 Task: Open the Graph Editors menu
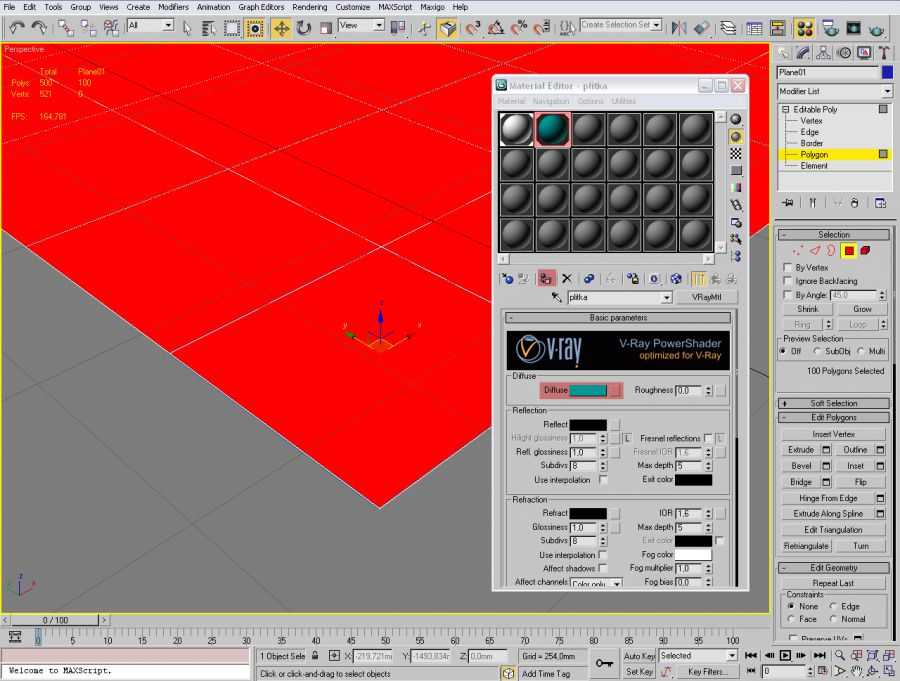tap(261, 7)
